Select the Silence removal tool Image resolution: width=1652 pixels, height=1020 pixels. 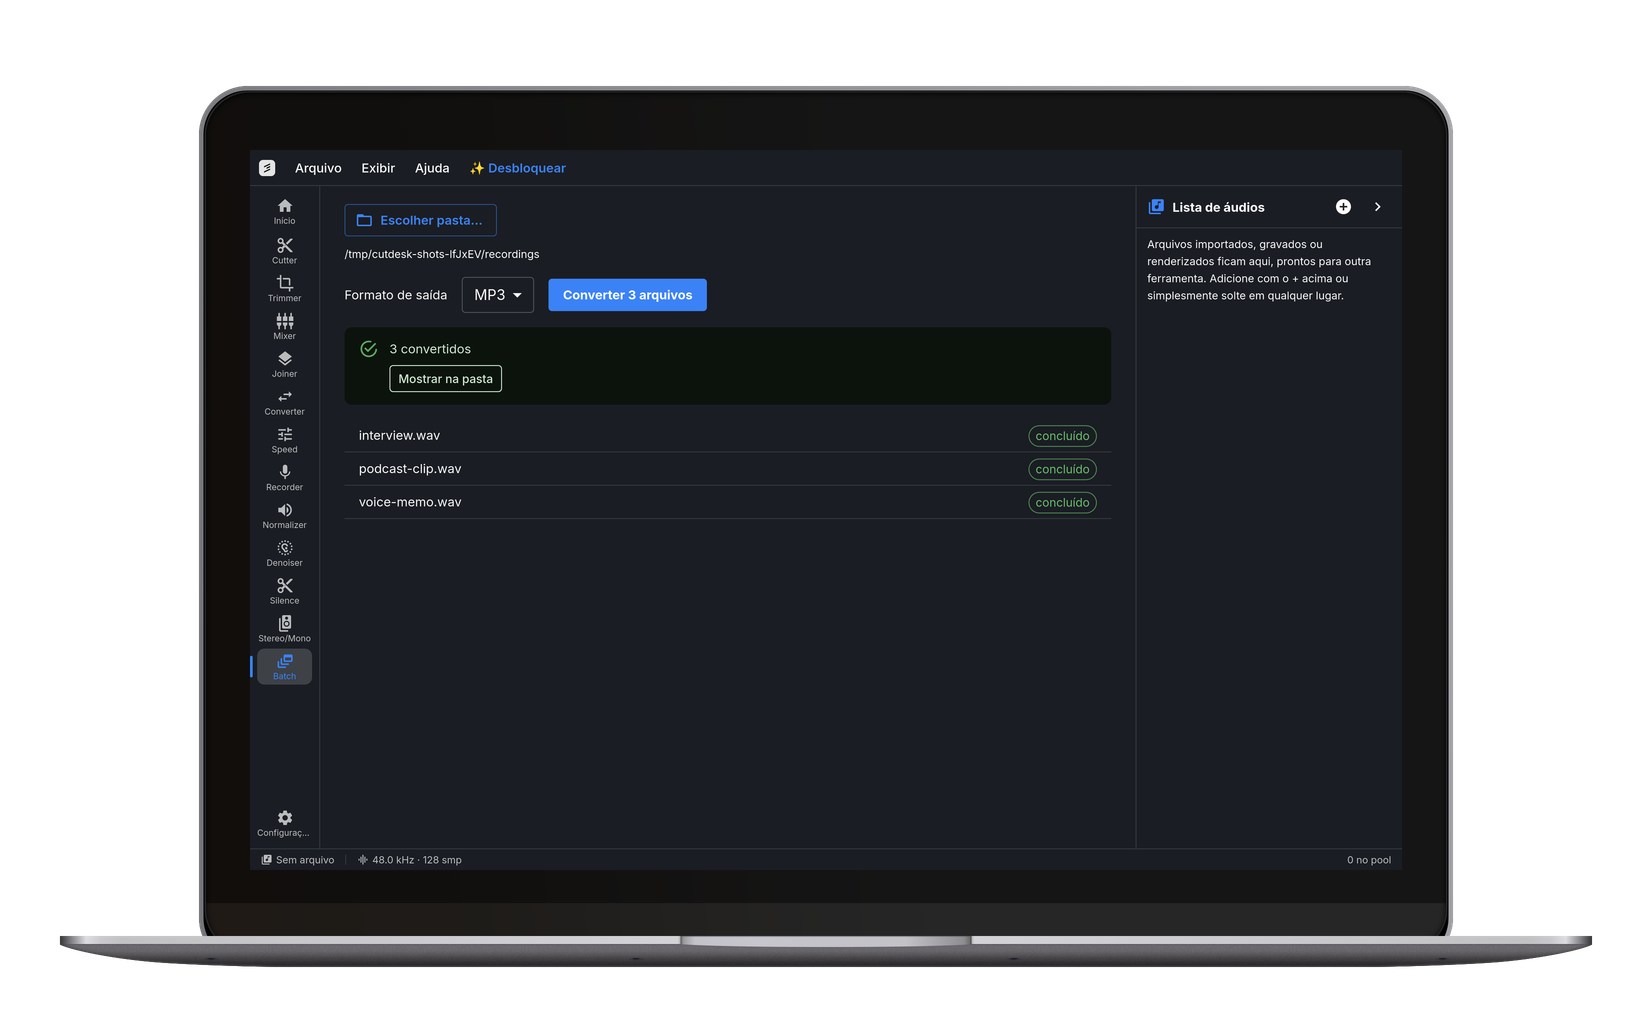click(284, 592)
